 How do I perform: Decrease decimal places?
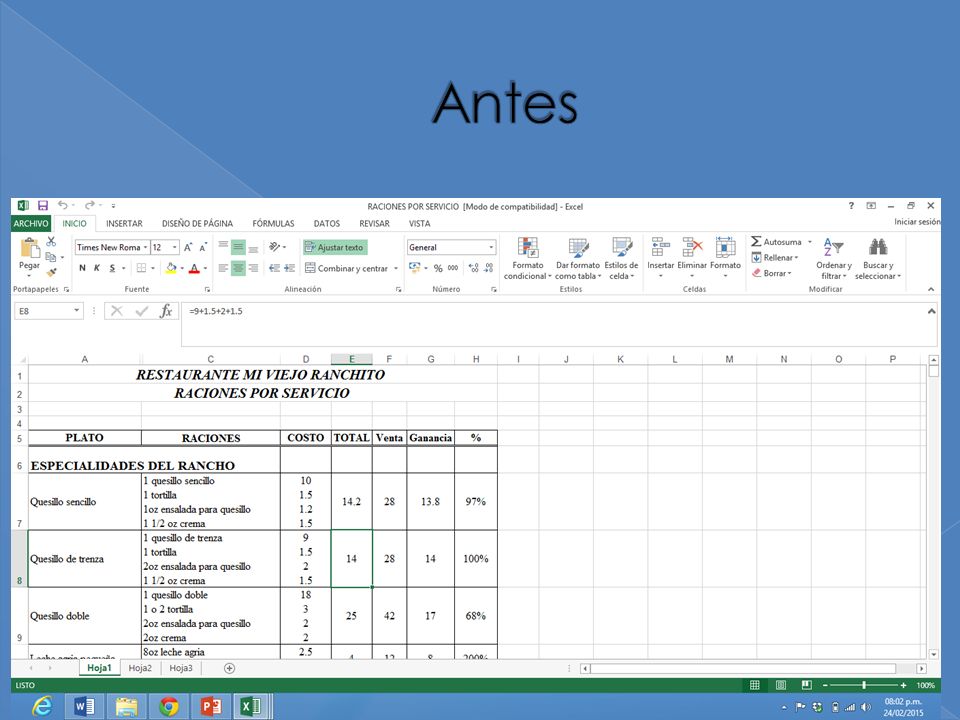click(x=489, y=268)
